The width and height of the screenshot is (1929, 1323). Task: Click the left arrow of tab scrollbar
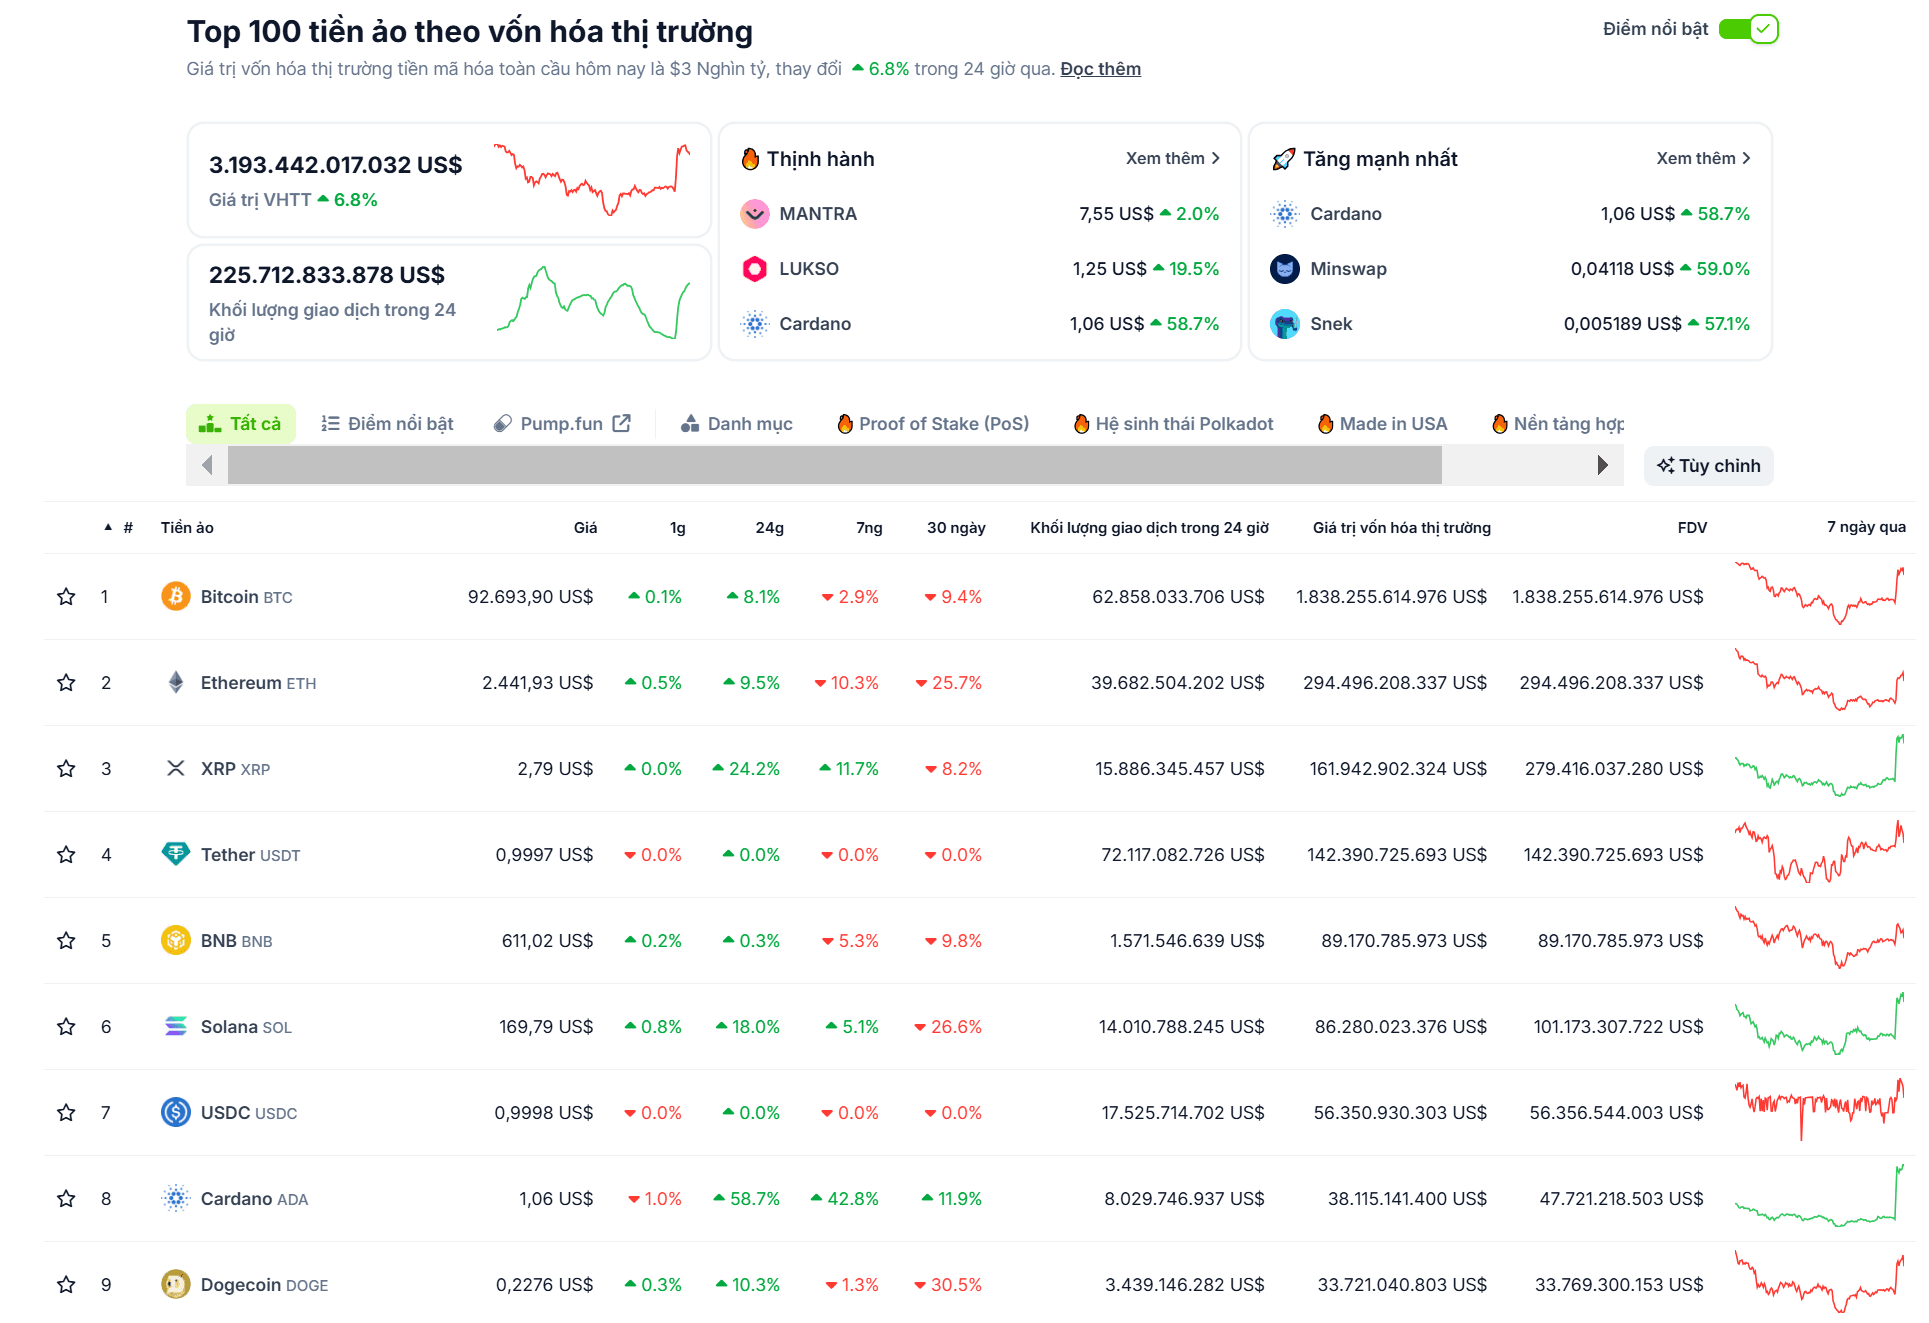207,466
